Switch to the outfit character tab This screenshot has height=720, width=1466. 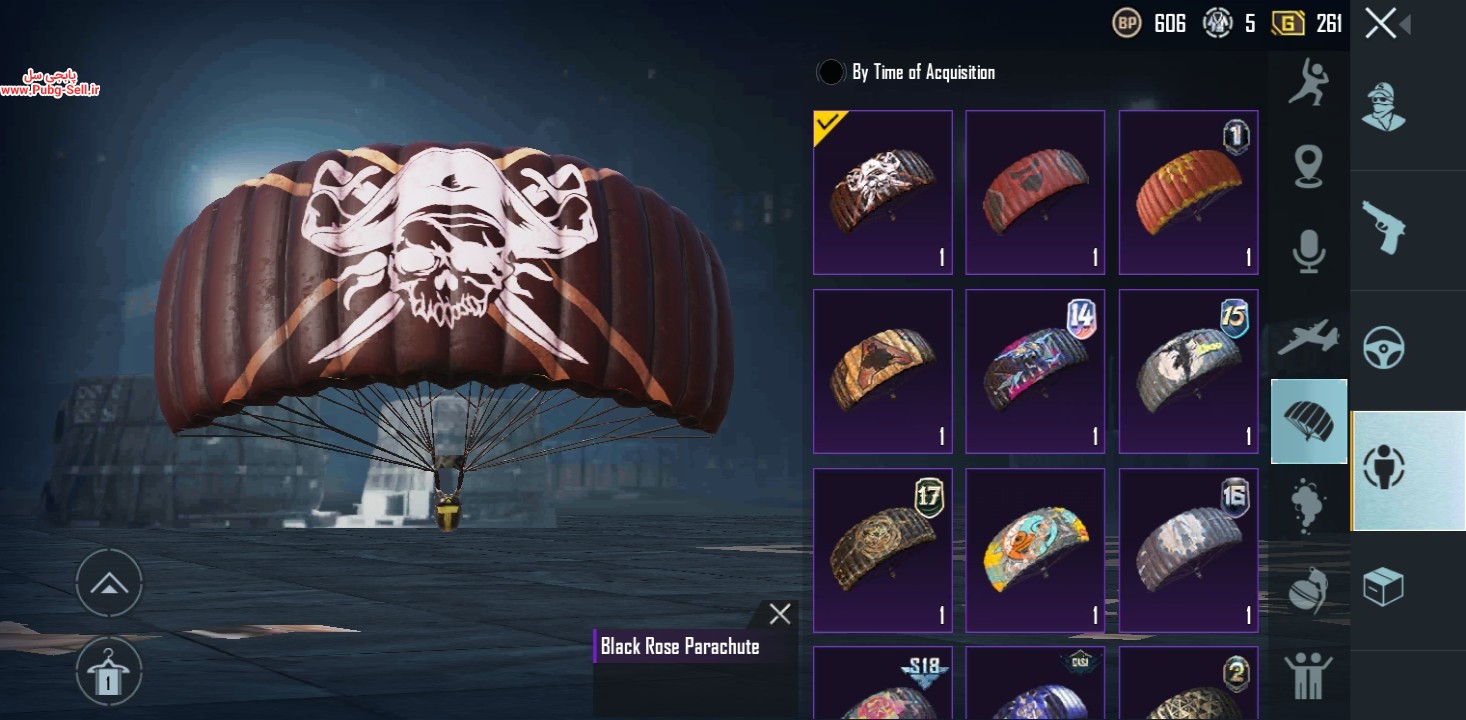1384,107
